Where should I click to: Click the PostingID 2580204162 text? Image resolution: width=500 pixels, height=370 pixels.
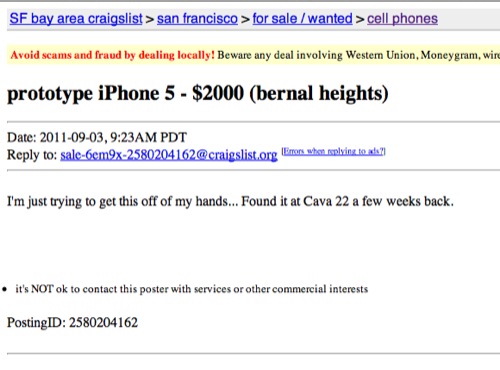pos(72,323)
